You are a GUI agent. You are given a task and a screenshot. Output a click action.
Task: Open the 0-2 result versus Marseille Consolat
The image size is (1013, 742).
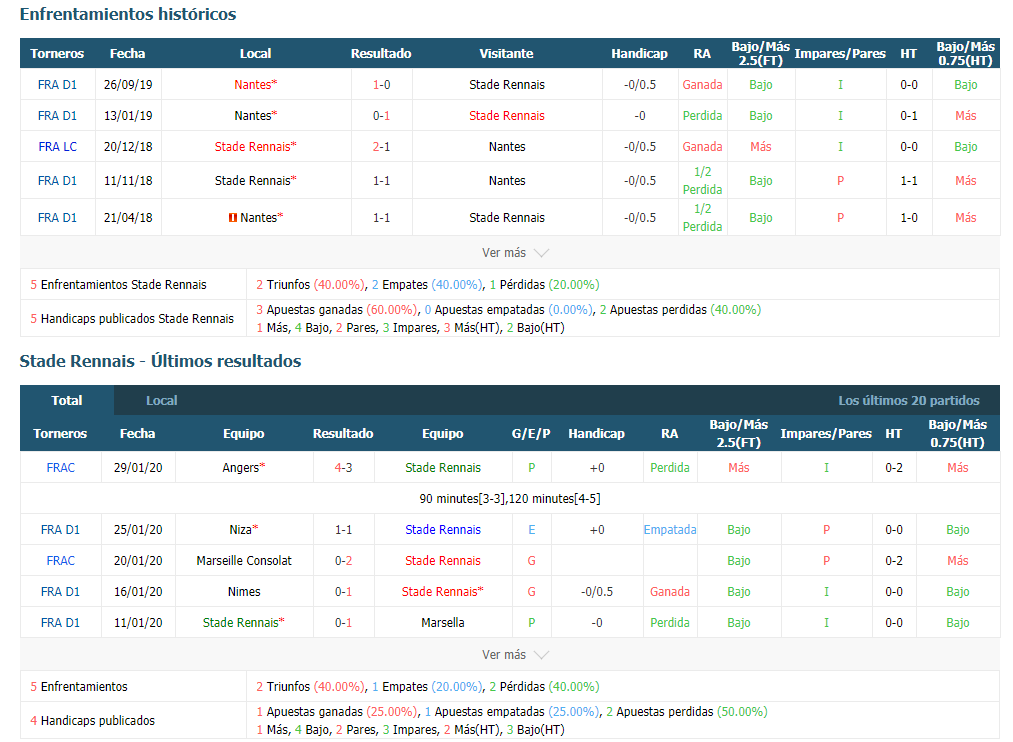tap(344, 561)
